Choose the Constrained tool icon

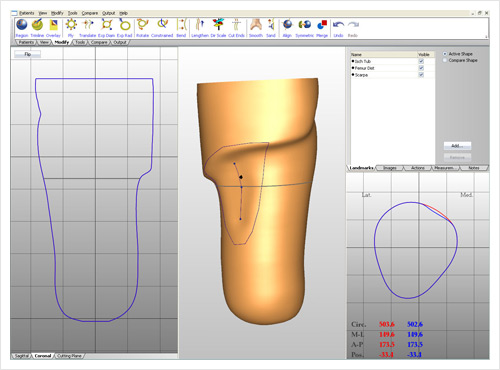tap(162, 25)
